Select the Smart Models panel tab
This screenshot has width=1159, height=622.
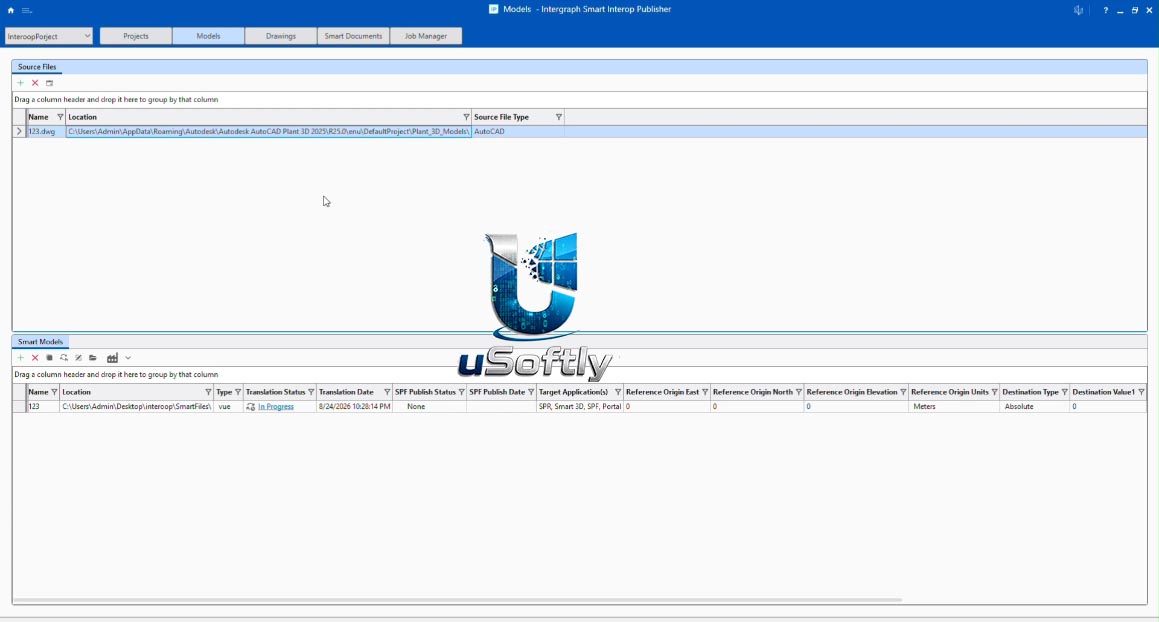[41, 342]
